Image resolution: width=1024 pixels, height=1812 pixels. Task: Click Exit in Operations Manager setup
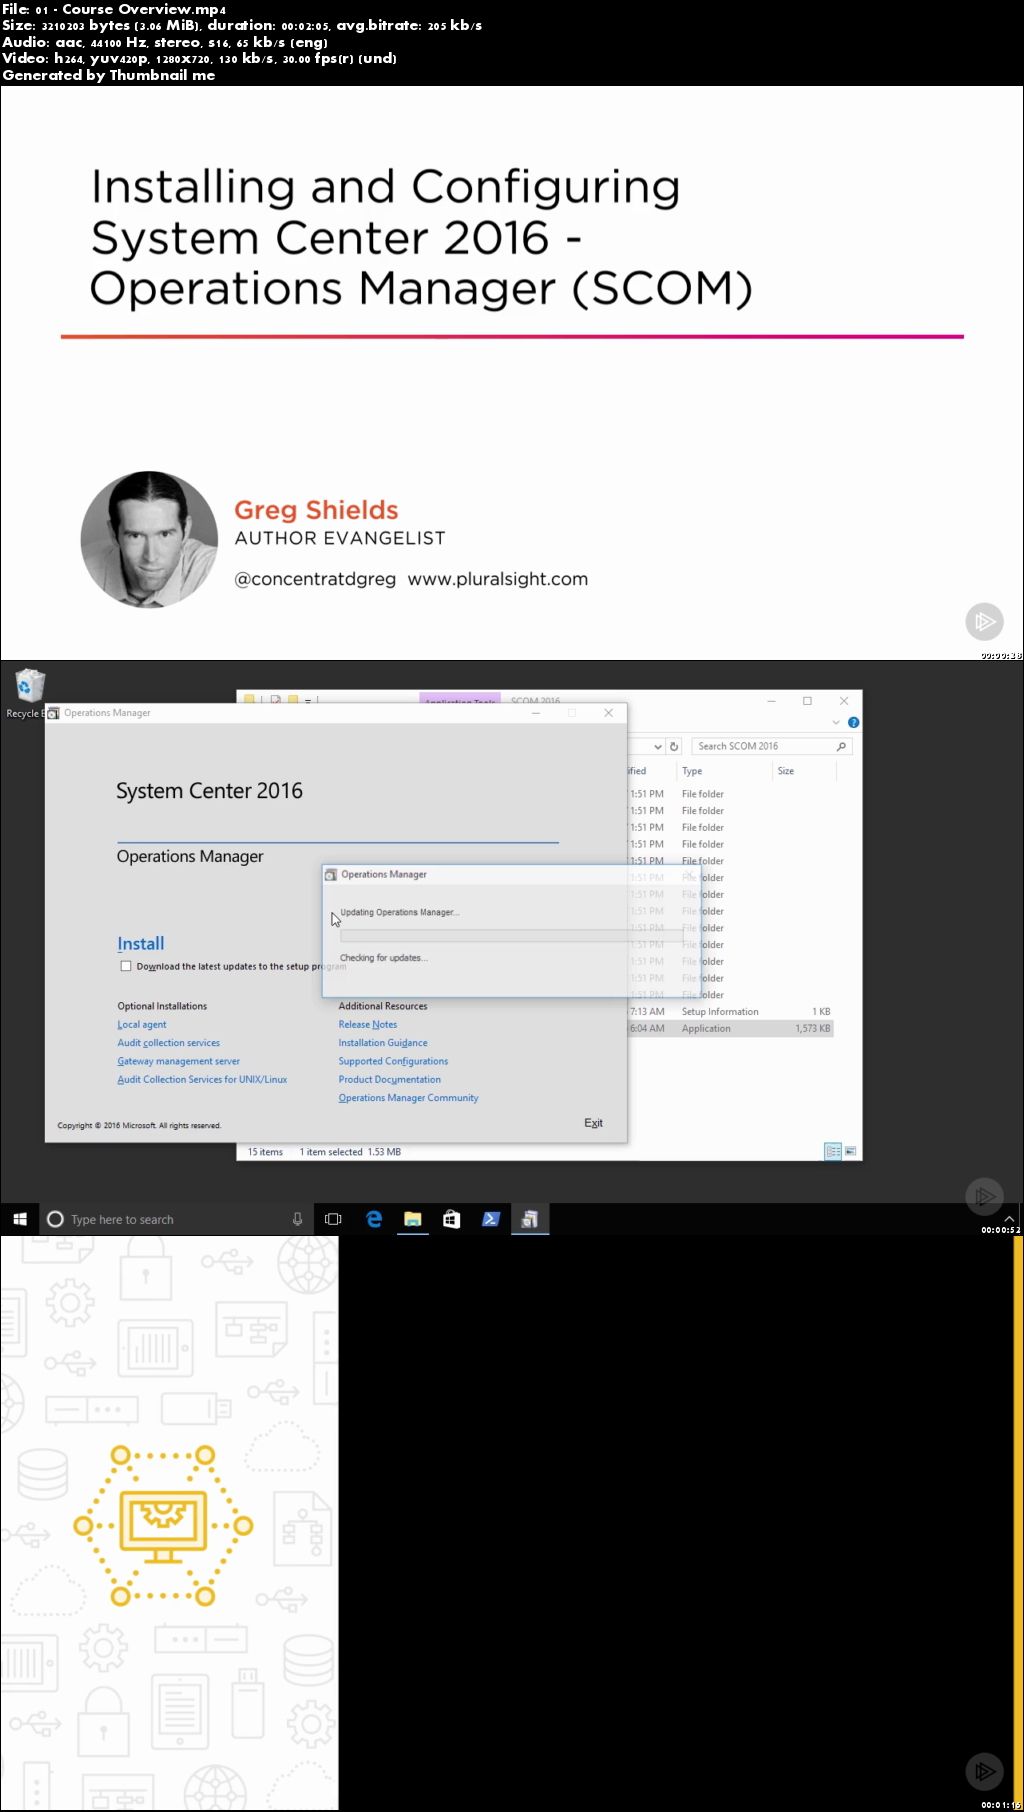(x=593, y=1123)
